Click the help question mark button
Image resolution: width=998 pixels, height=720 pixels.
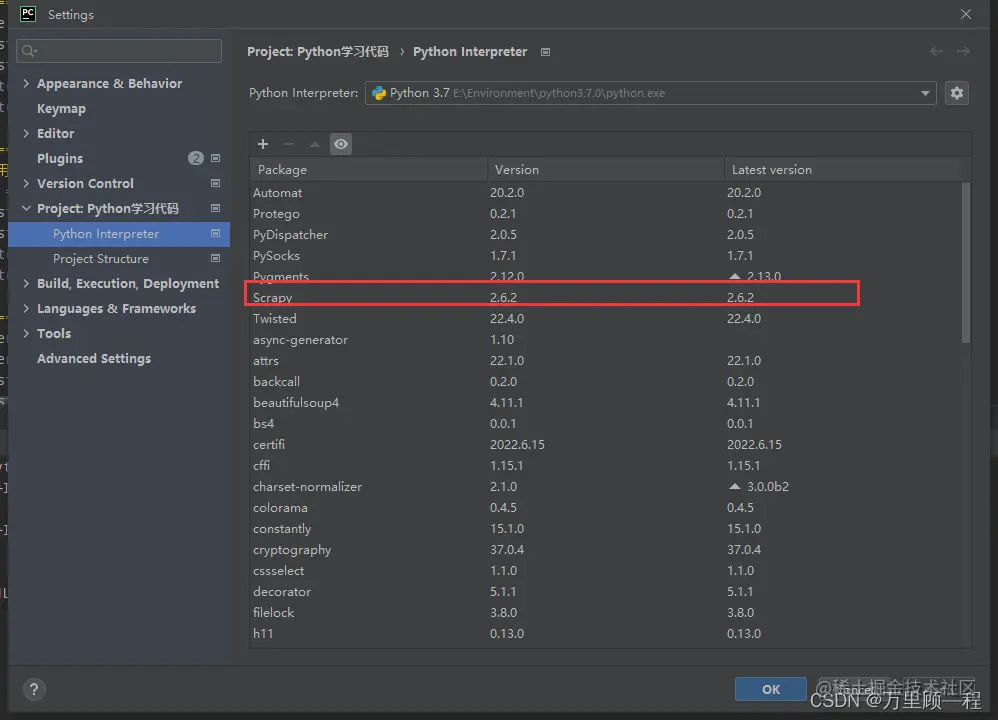click(34, 689)
